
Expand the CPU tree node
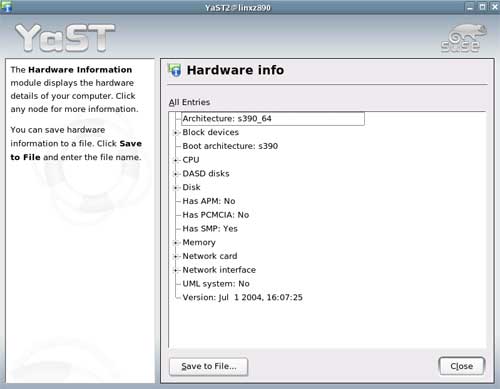176,160
